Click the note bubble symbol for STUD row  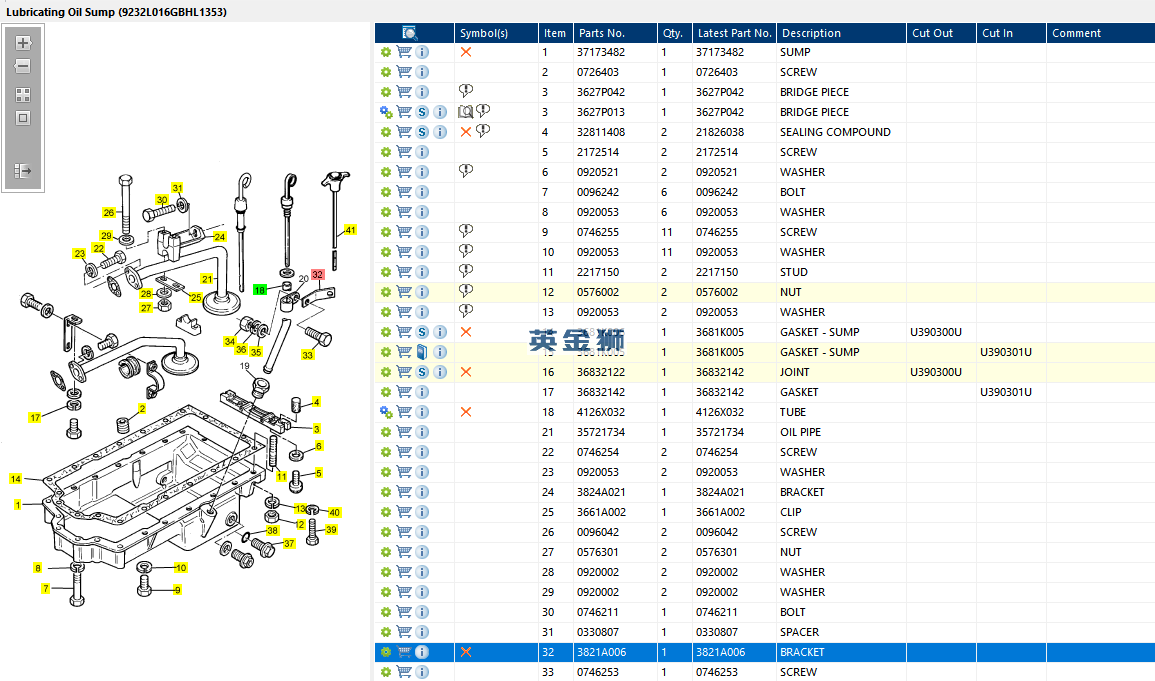(x=466, y=271)
